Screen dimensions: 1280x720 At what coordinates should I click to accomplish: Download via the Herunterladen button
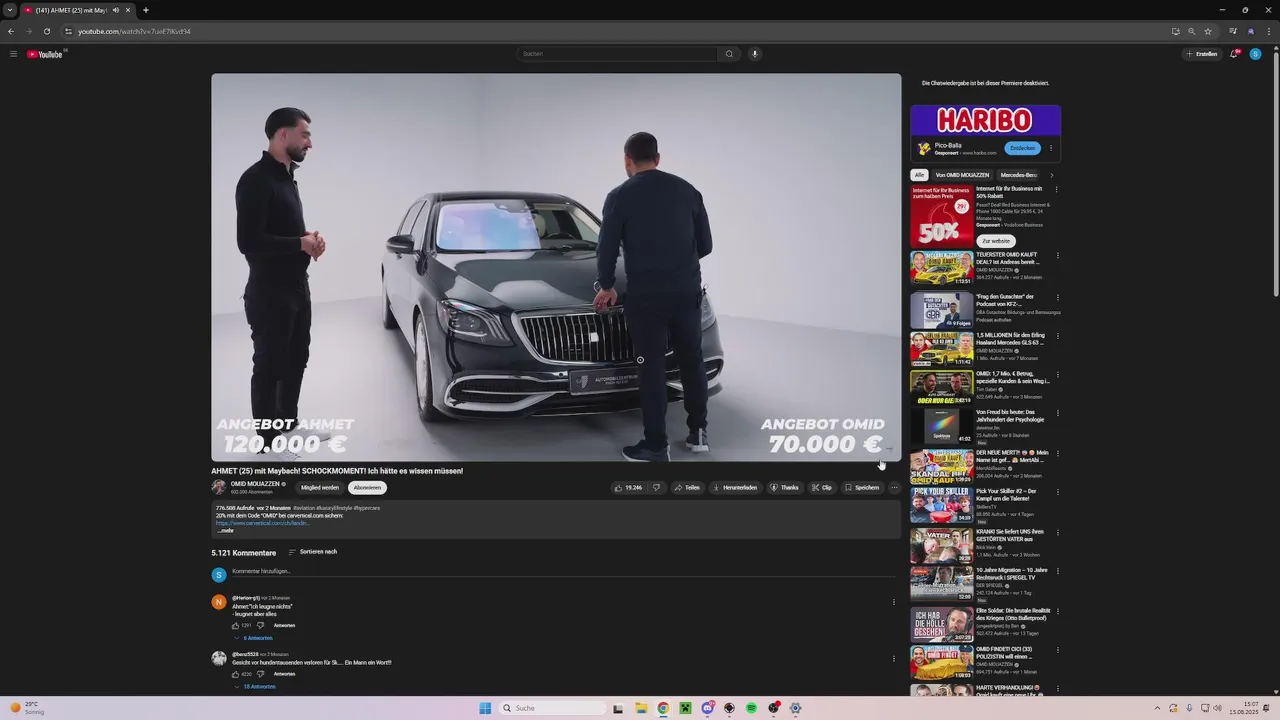point(735,488)
